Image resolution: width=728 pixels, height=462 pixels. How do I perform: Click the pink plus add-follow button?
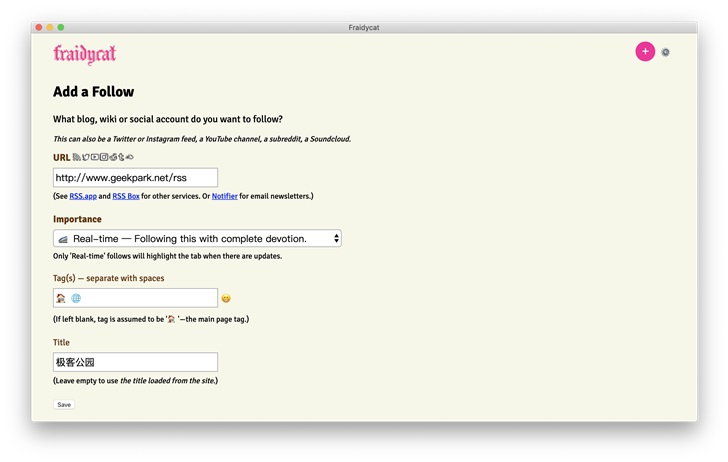click(645, 51)
